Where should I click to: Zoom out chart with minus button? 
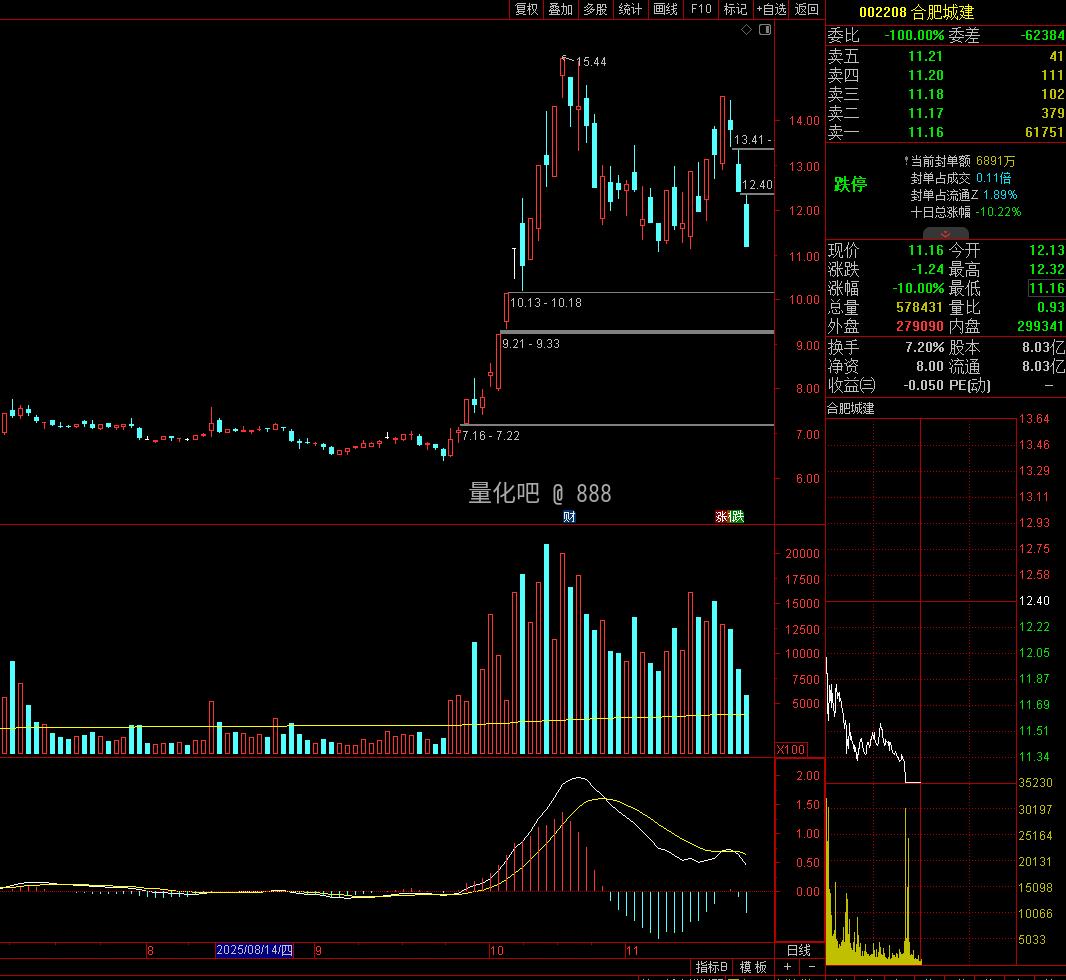point(811,967)
